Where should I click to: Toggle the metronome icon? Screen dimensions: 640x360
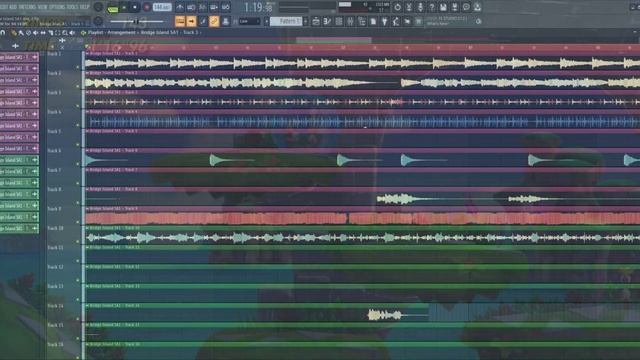pyautogui.click(x=180, y=7)
